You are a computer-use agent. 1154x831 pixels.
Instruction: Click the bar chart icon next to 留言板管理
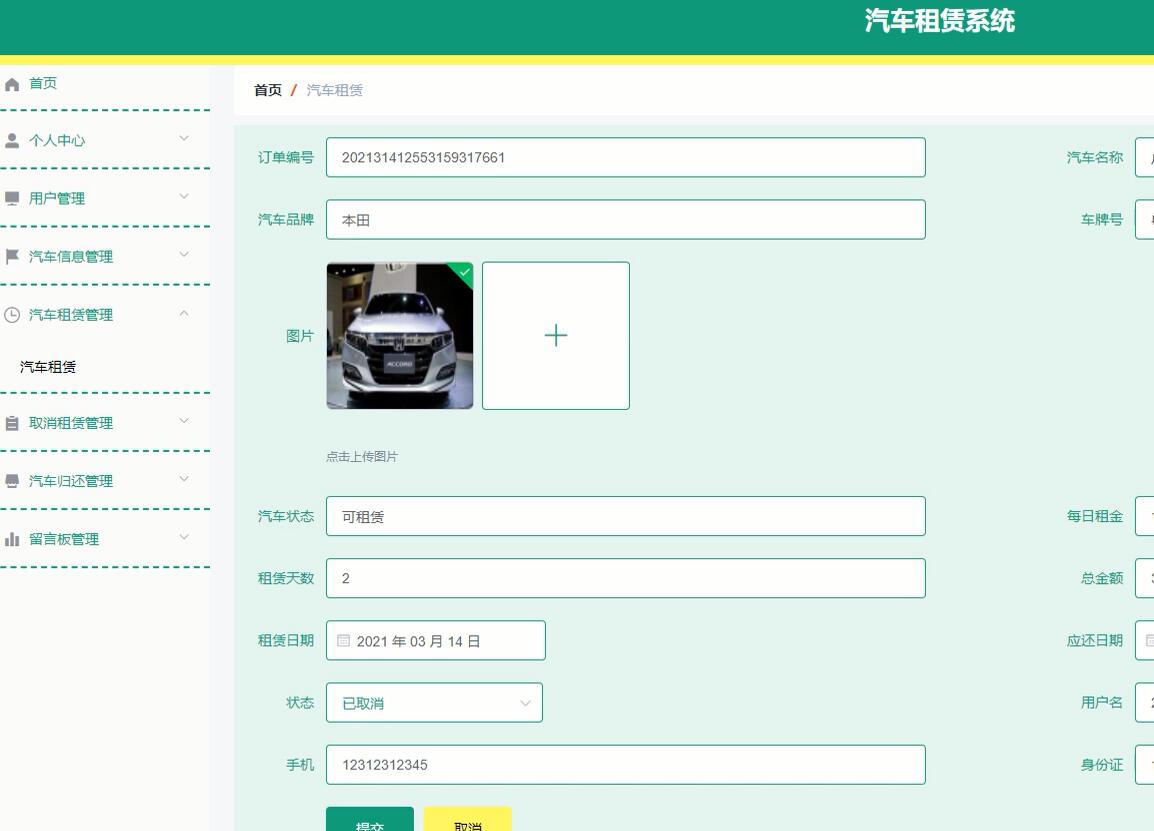pos(12,540)
